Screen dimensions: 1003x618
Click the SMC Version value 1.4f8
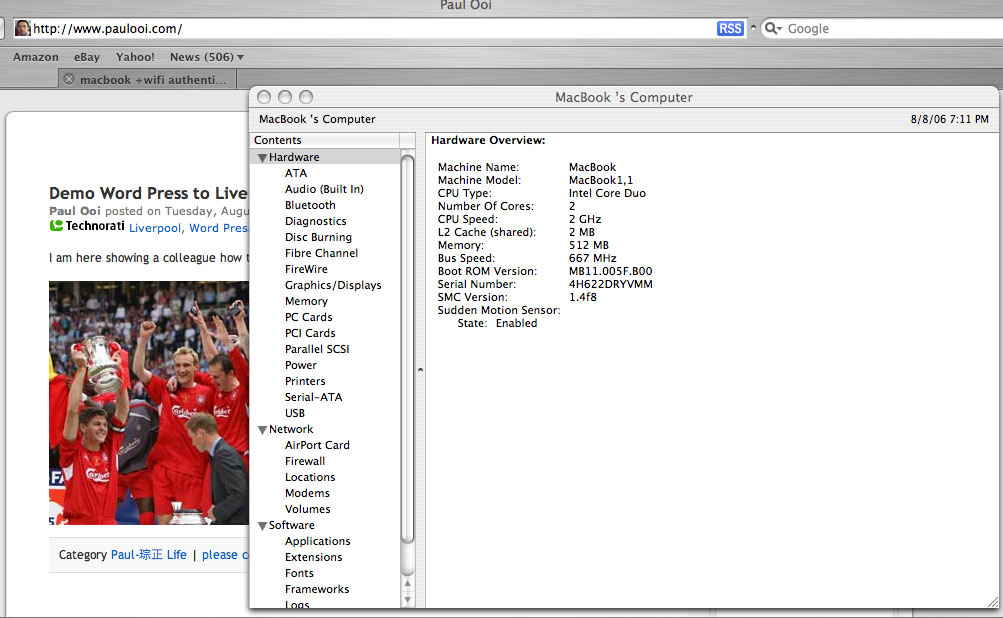[x=583, y=297]
